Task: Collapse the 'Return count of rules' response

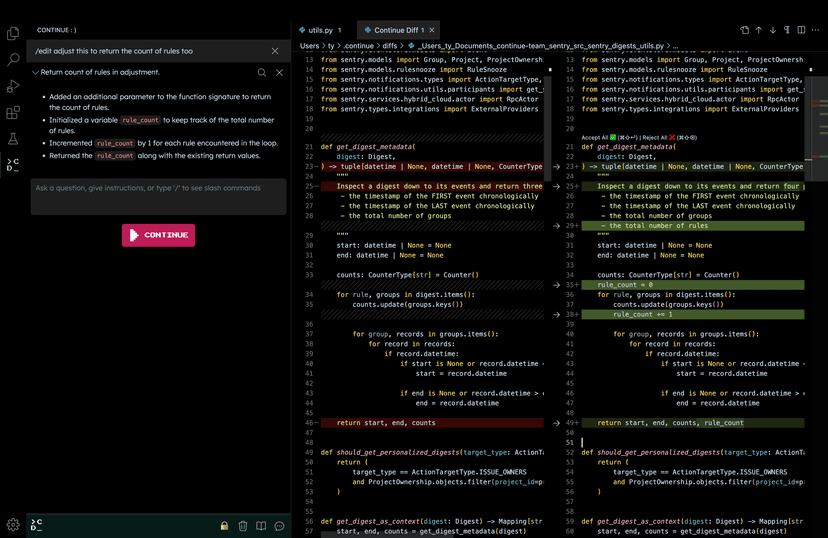Action: coord(35,72)
